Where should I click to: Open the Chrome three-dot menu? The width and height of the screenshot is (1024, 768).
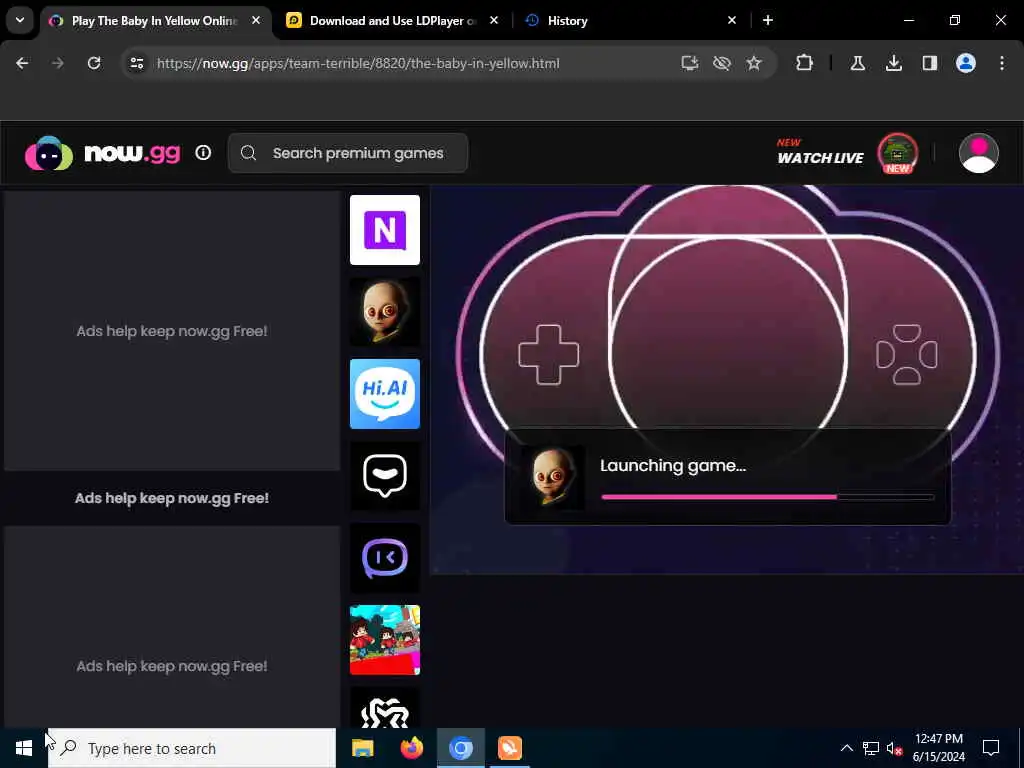(x=1002, y=63)
